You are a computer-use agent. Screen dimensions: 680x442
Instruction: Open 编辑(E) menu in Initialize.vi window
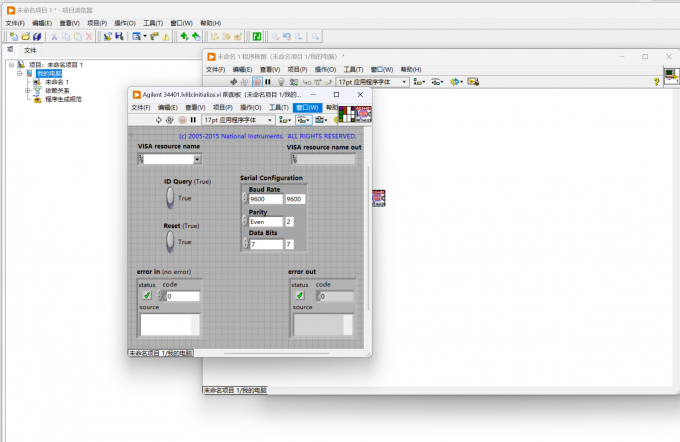pyautogui.click(x=167, y=108)
